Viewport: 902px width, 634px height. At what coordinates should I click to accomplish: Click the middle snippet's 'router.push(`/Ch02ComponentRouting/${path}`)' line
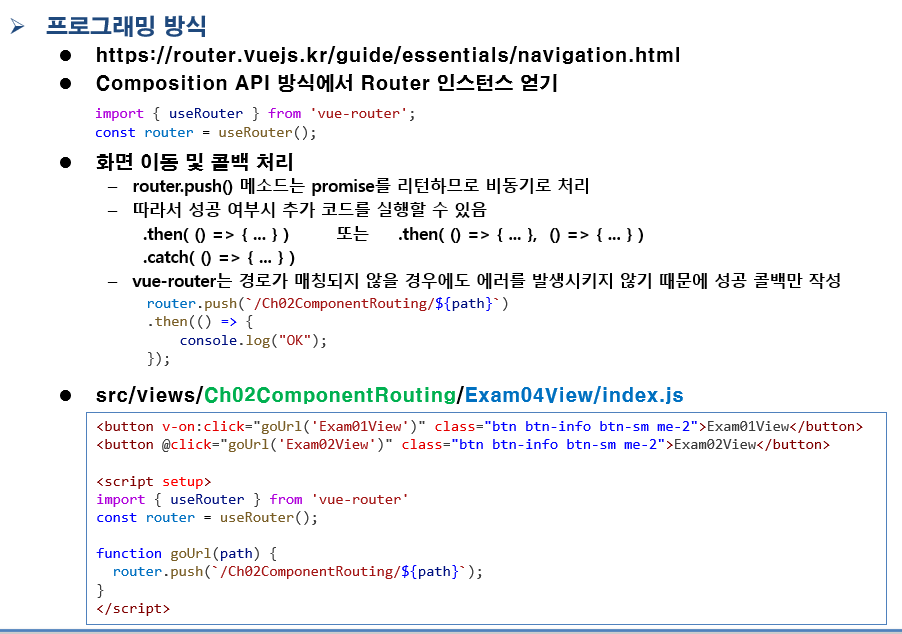pos(327,303)
